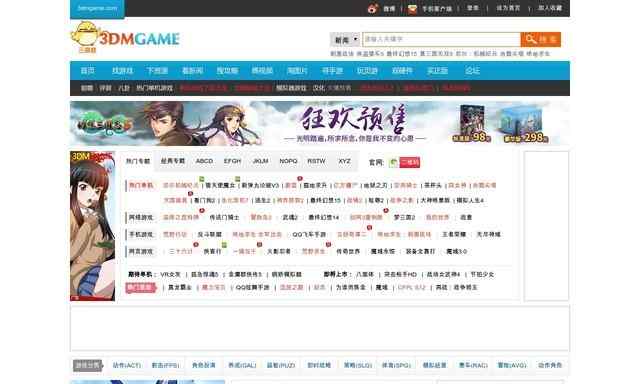Click the 狂欢预售 promotional banner
This screenshot has width=640, height=384.
(320, 123)
